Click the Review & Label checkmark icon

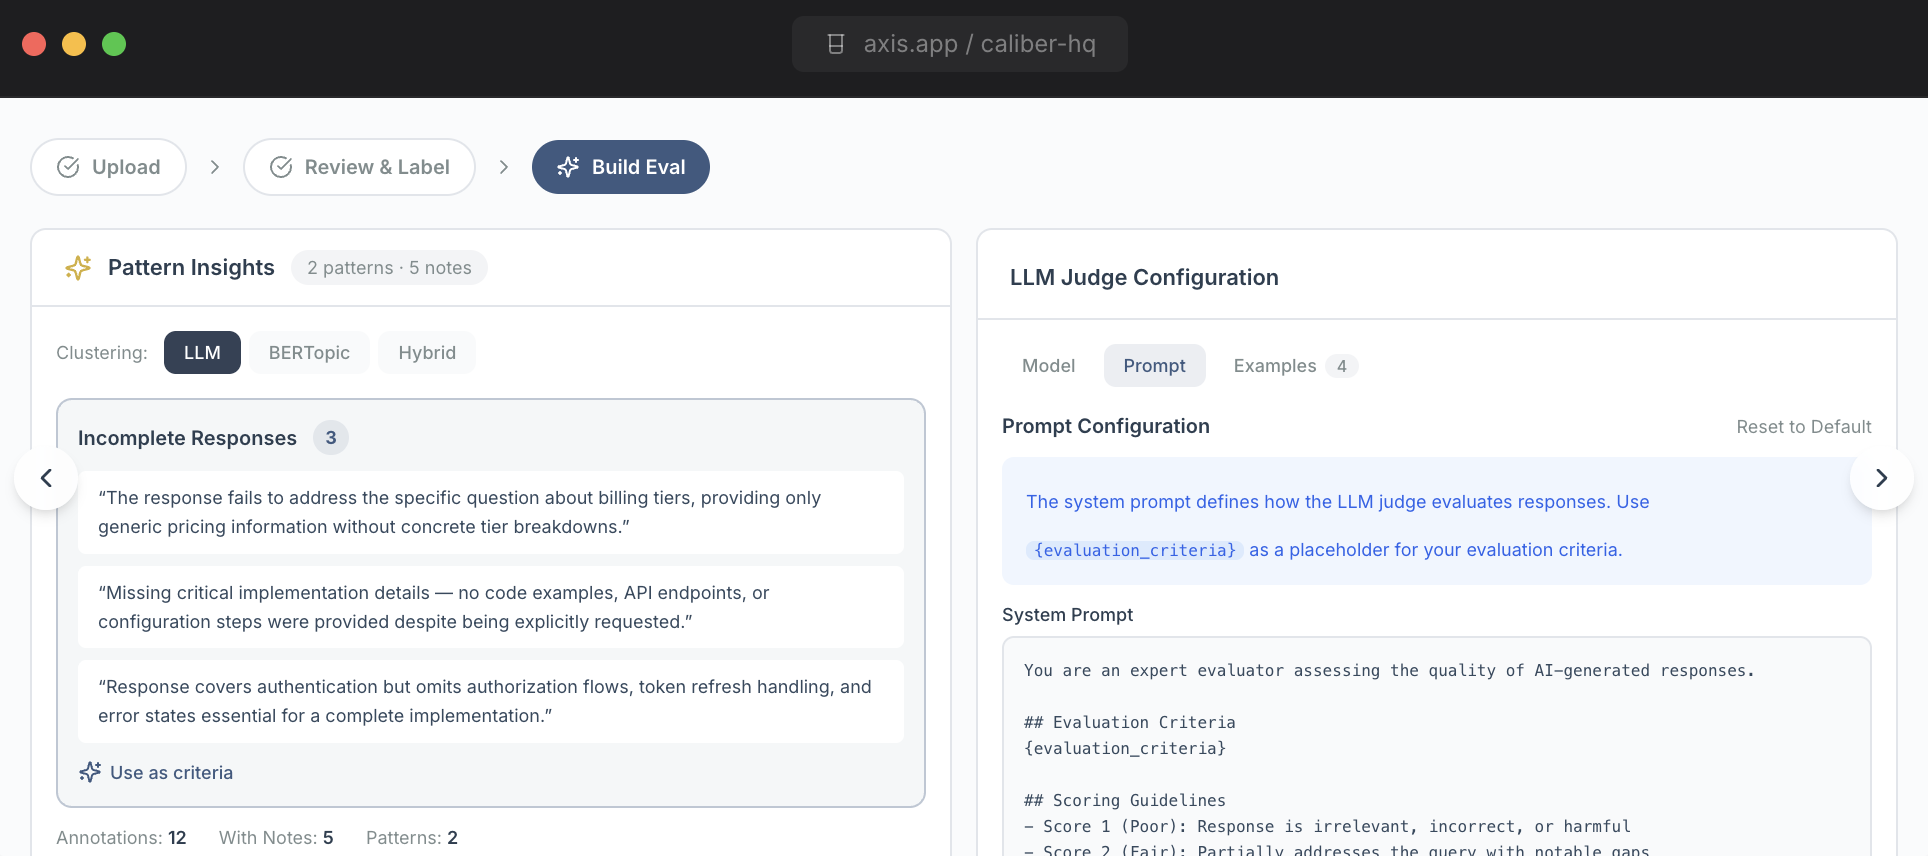coord(281,167)
